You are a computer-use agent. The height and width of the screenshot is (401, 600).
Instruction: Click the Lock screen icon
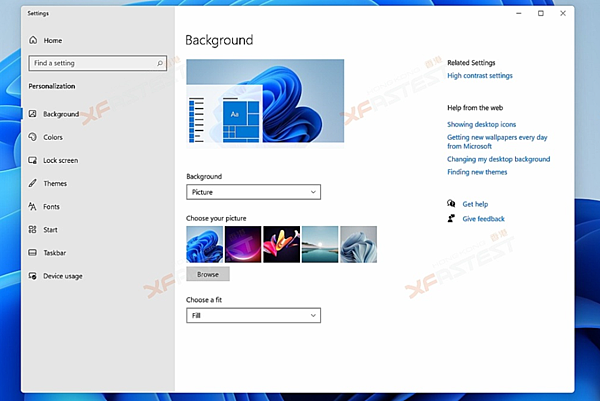click(x=33, y=160)
